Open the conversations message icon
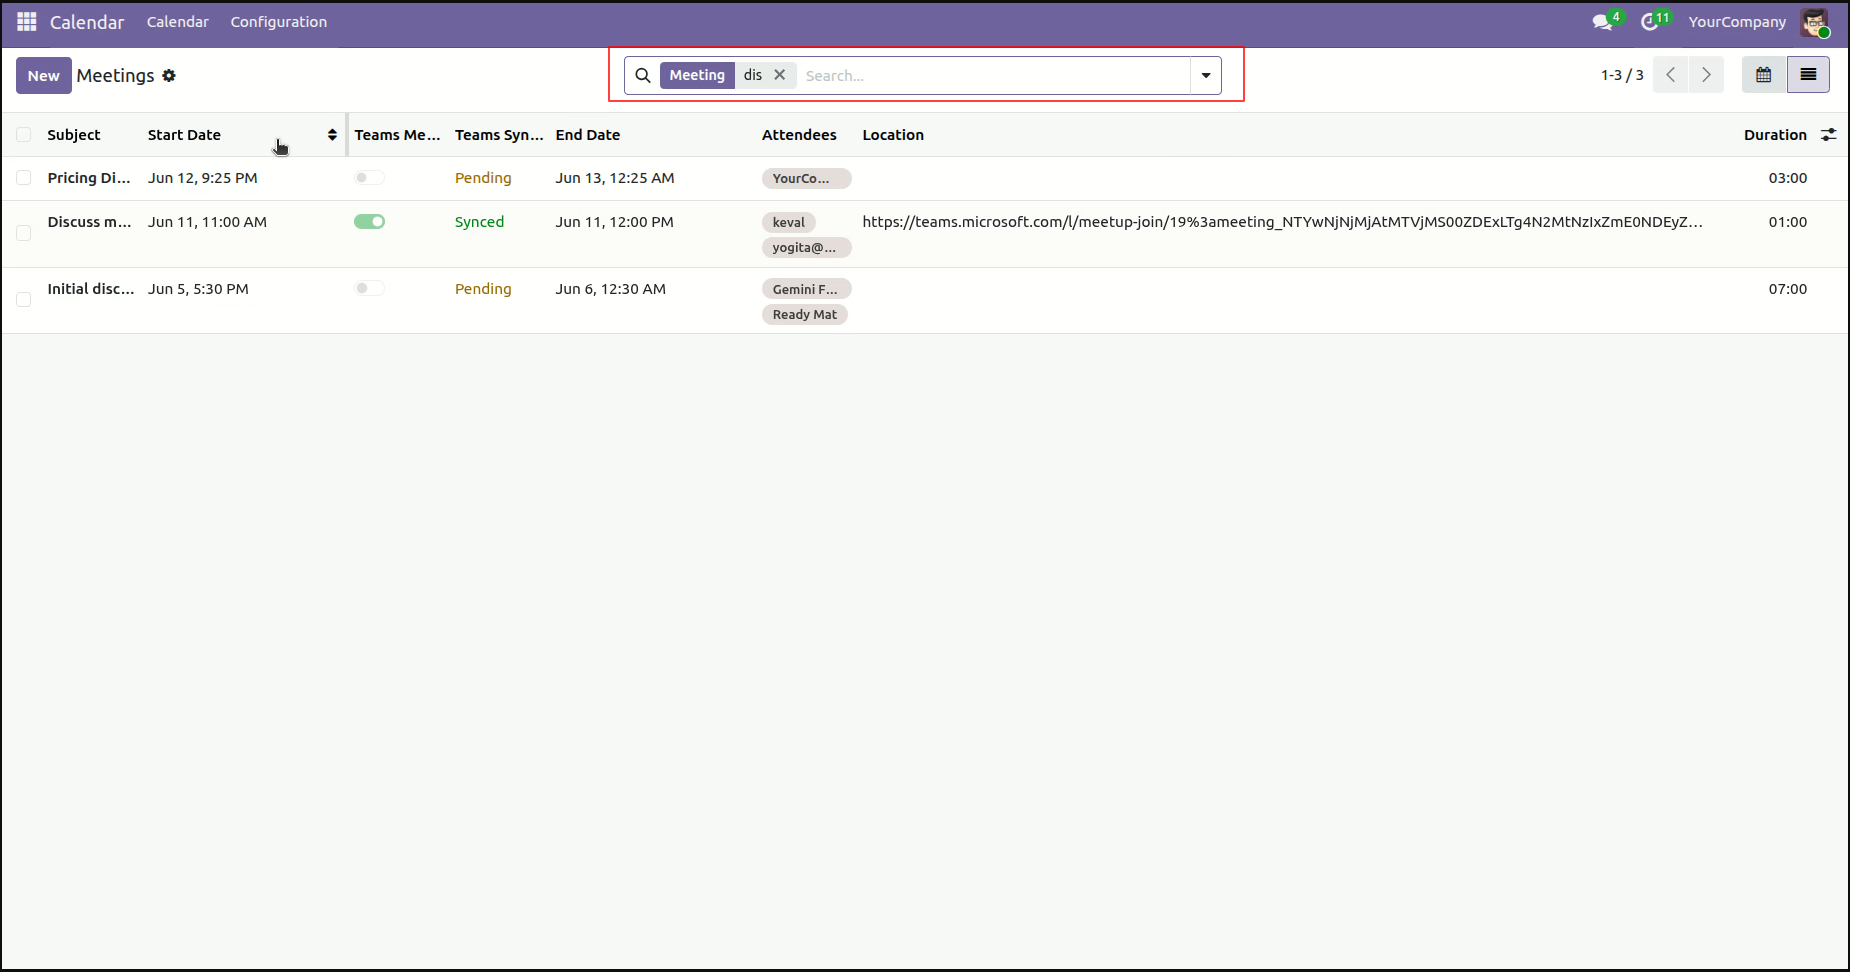 [1603, 22]
